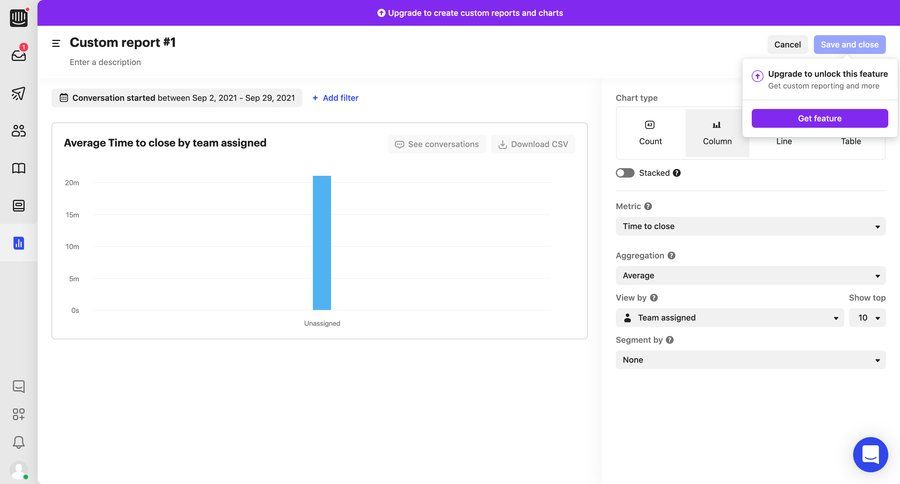Screen dimensions: 900x484
Task: Open the Segment by None dropdown
Action: coord(750,360)
